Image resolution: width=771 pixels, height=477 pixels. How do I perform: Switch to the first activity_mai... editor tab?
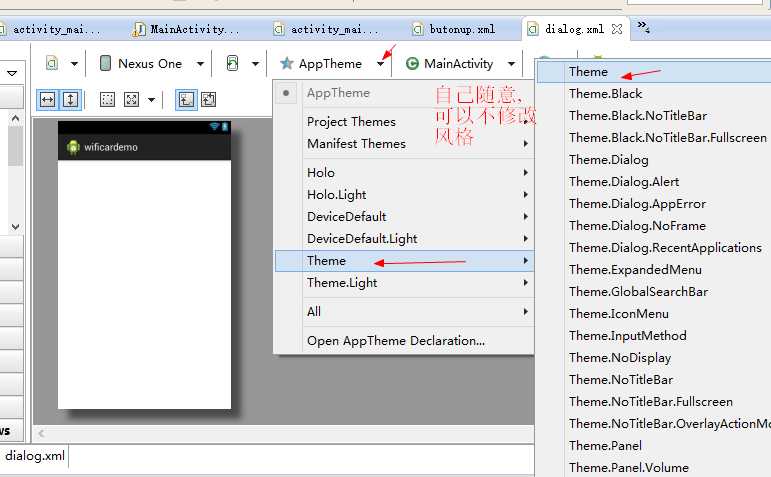(x=51, y=30)
